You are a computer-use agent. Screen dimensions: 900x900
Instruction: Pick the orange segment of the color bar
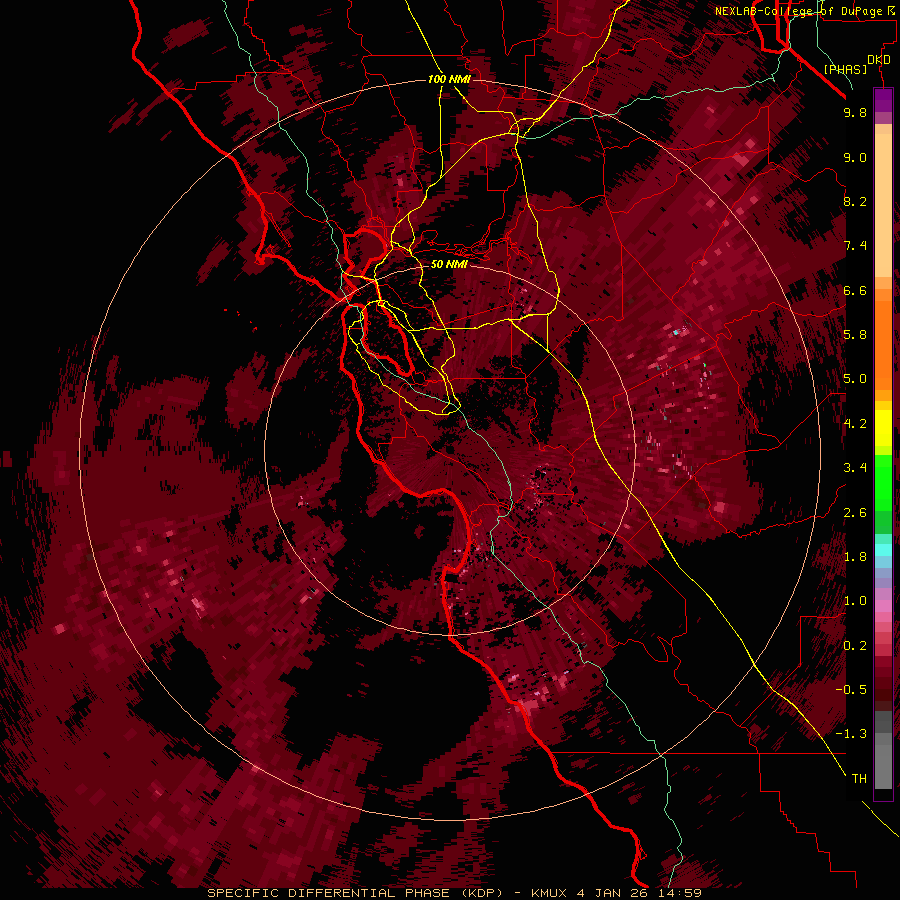(883, 345)
